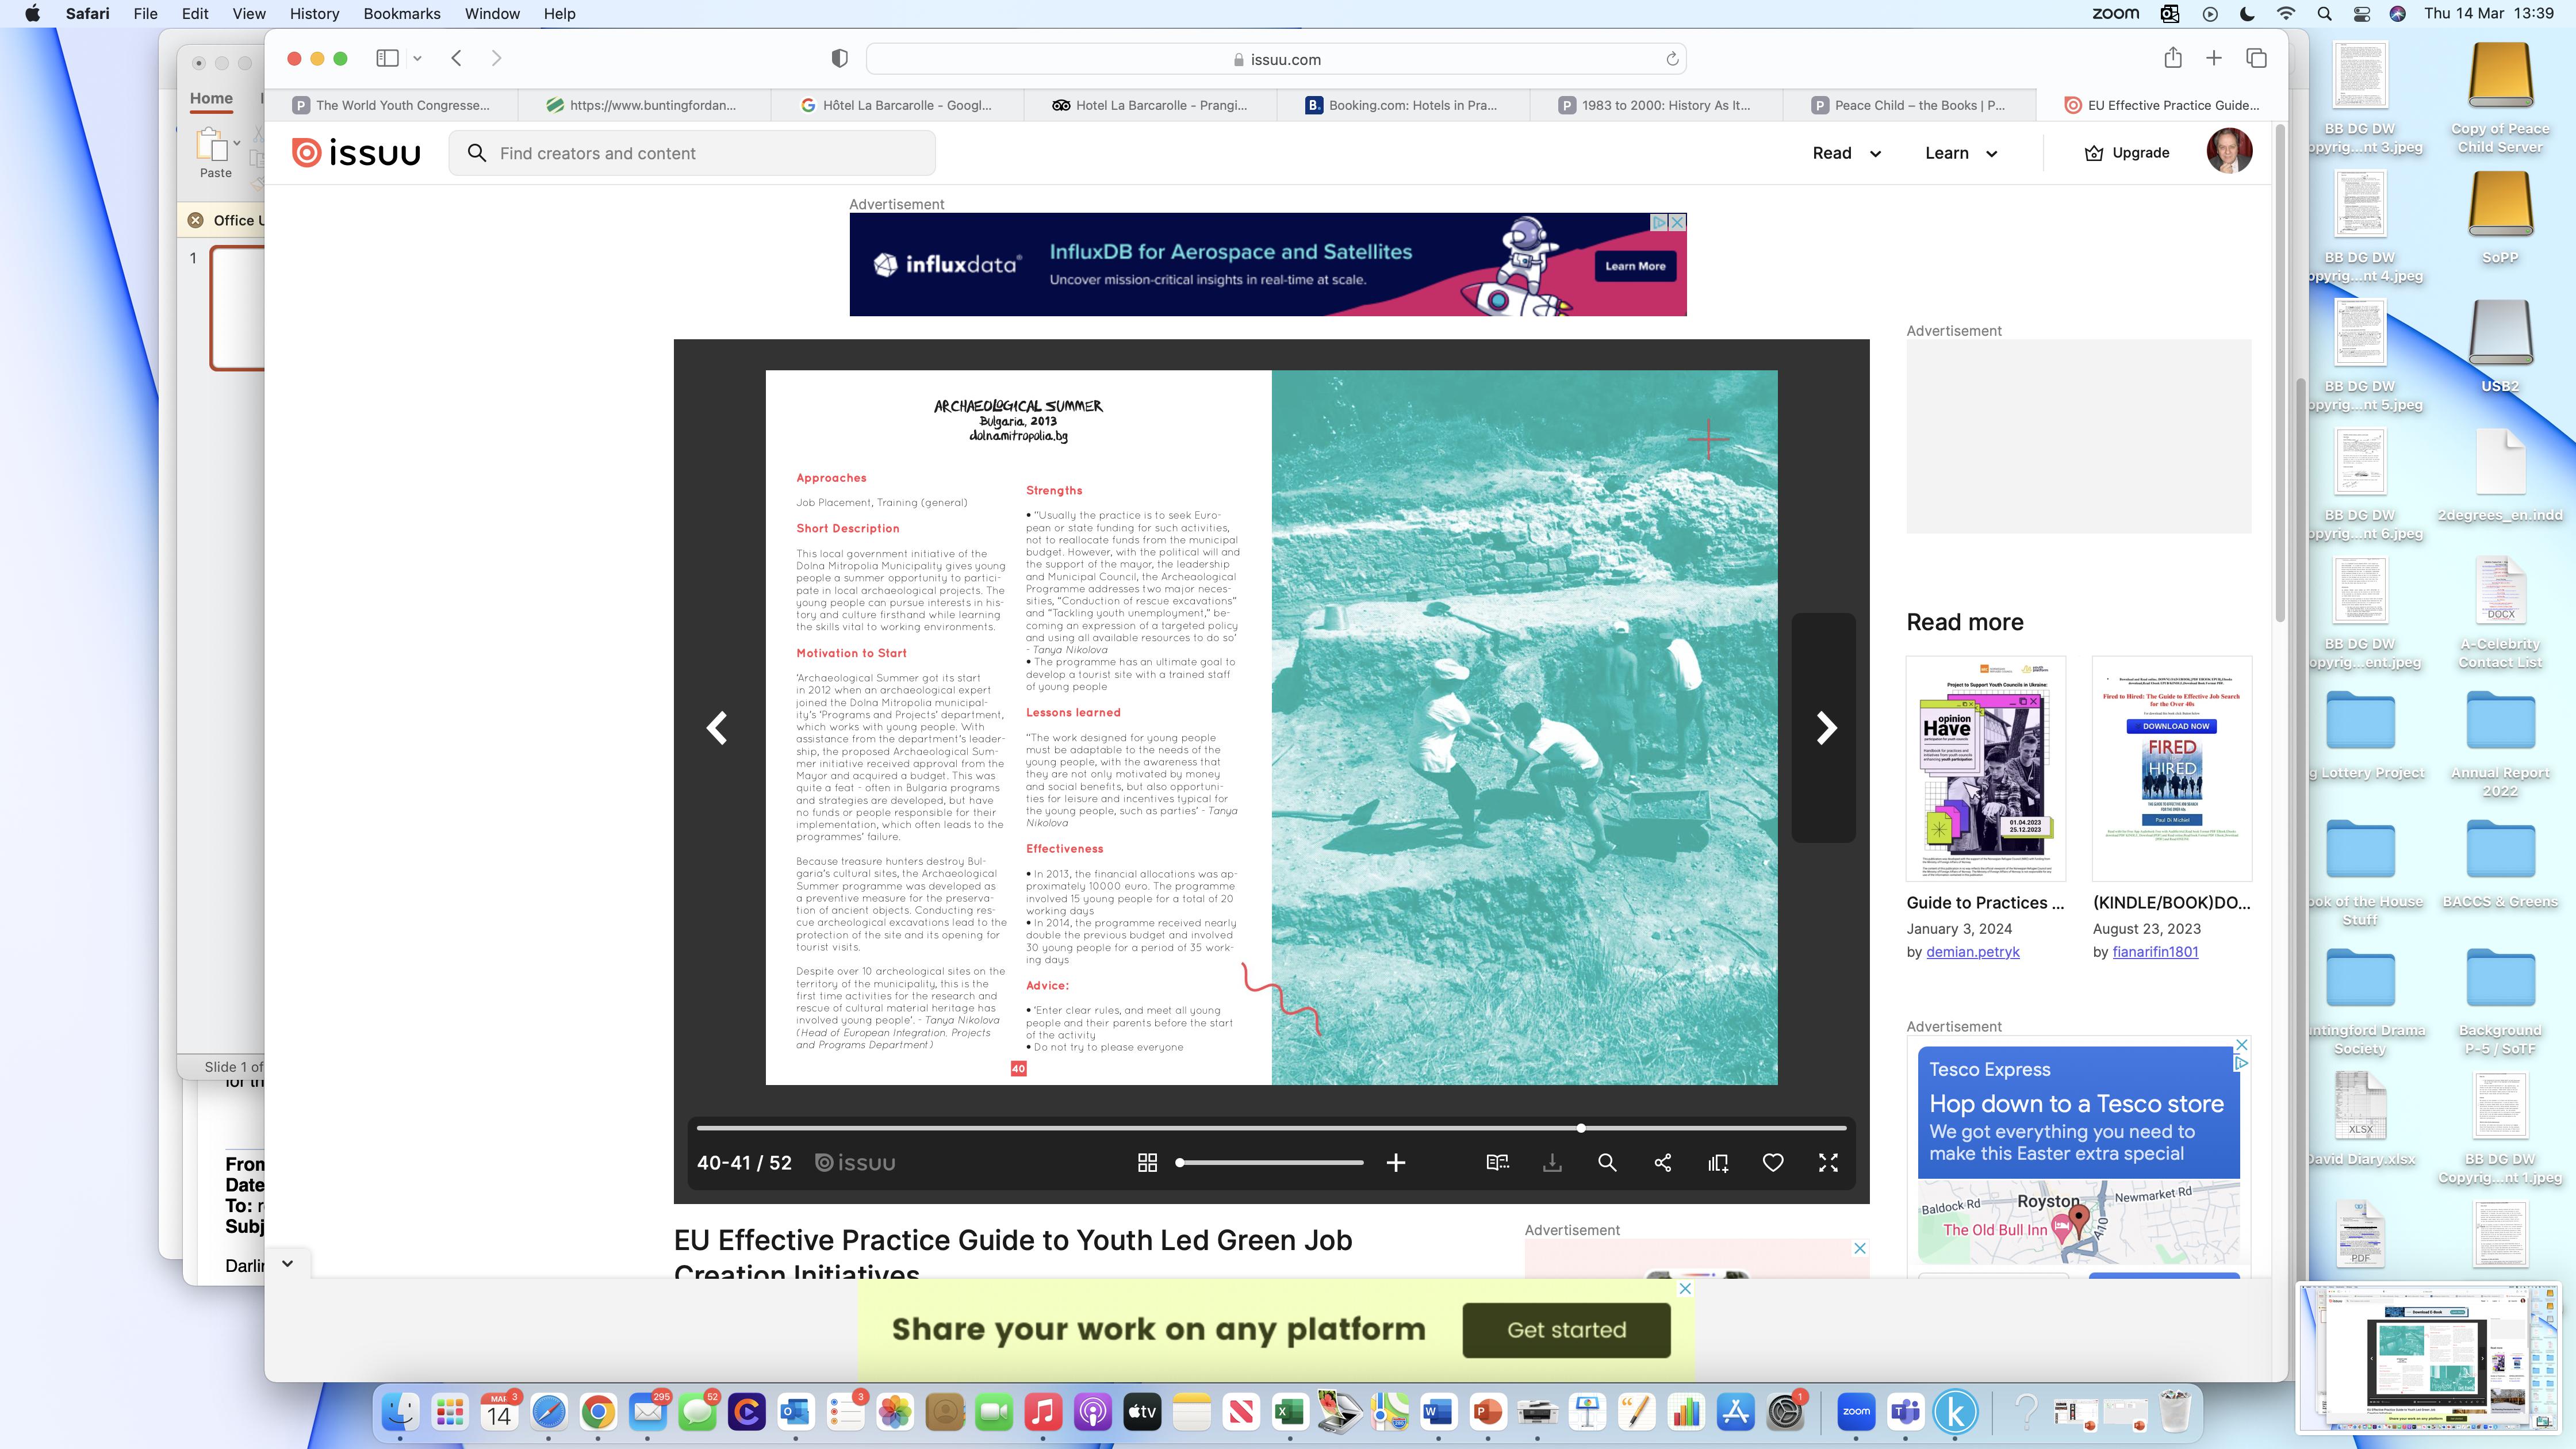Like the publication with heart icon

point(1773,1163)
